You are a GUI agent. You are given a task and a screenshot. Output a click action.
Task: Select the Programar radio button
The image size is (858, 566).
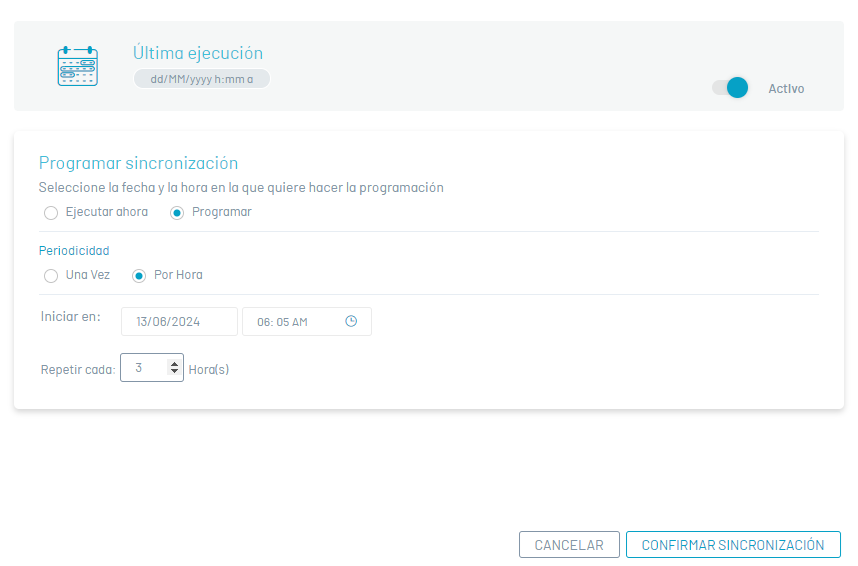tap(177, 213)
